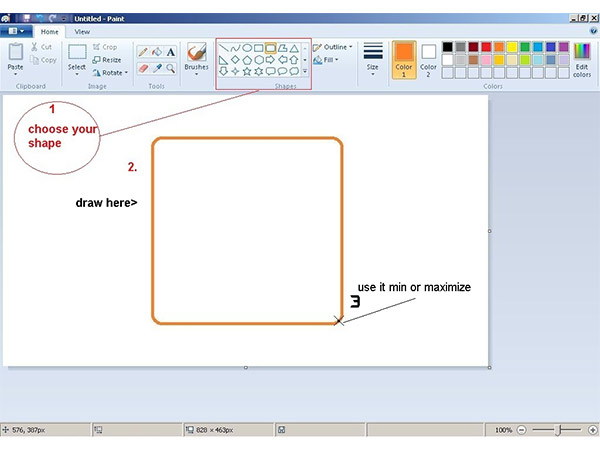Select the Eraser tool

(142, 68)
